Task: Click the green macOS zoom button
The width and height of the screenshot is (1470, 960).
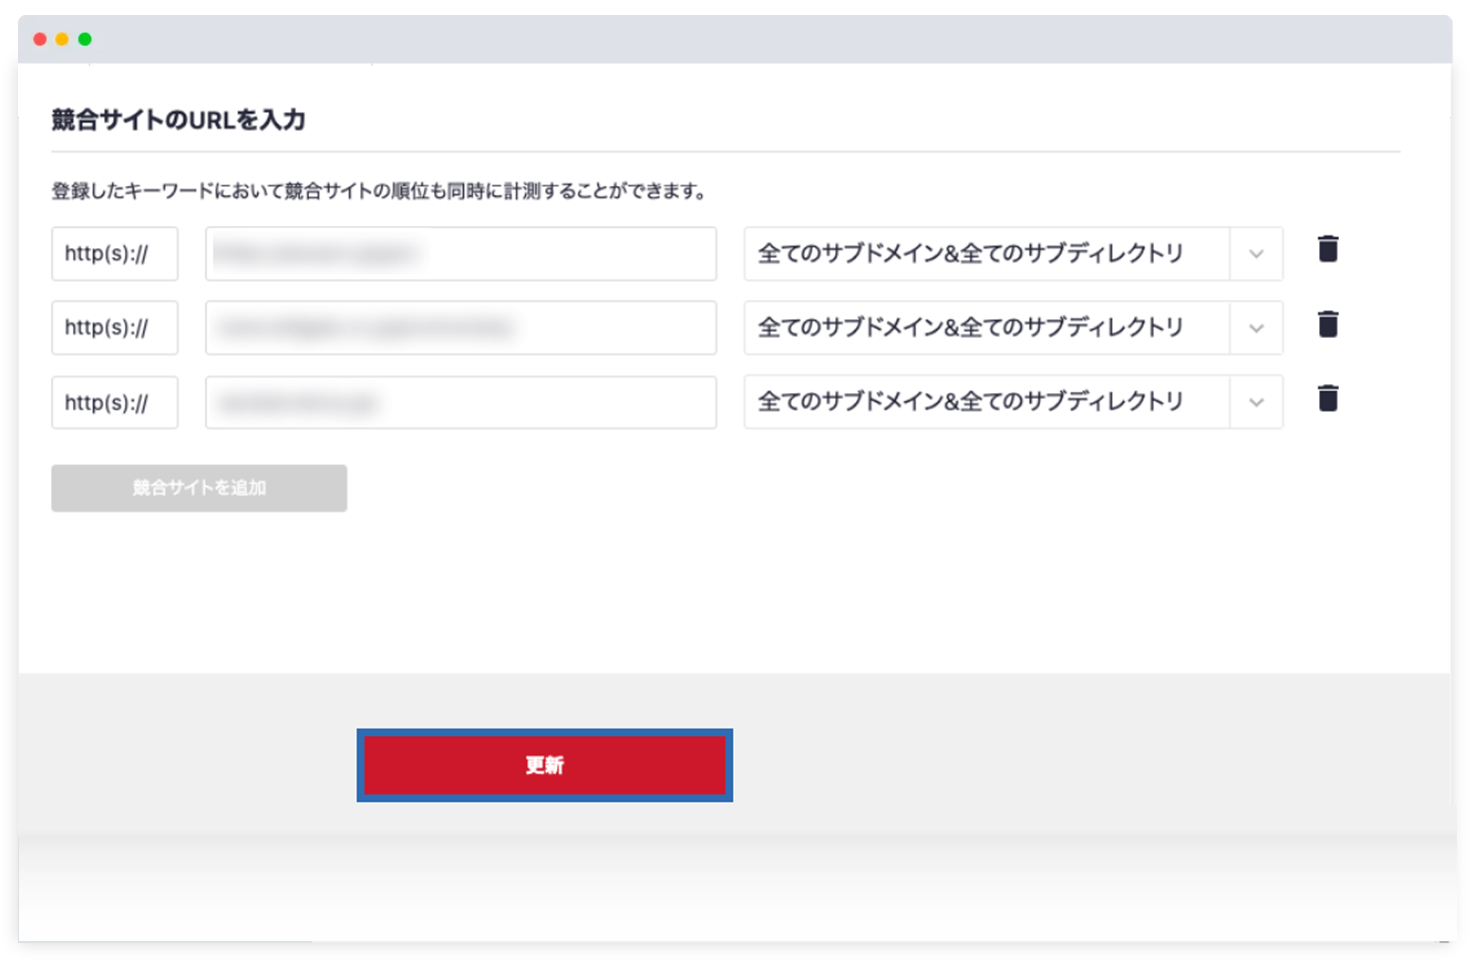Action: 85,38
